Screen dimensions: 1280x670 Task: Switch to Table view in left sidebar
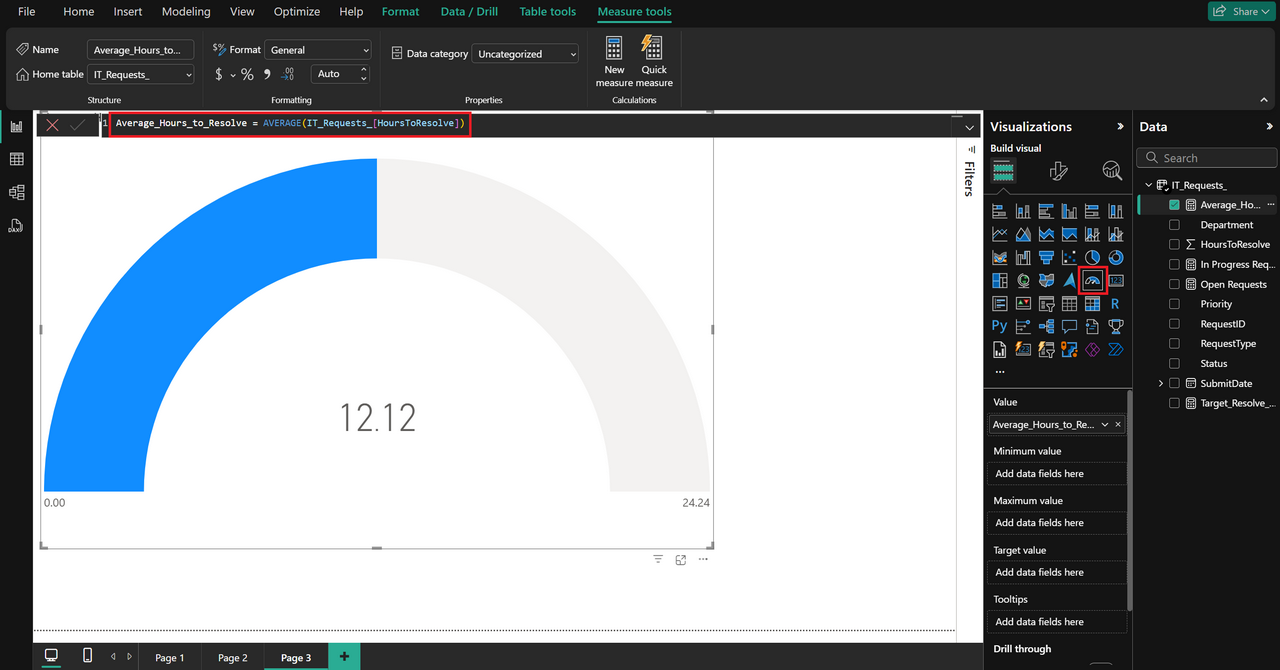pyautogui.click(x=16, y=160)
